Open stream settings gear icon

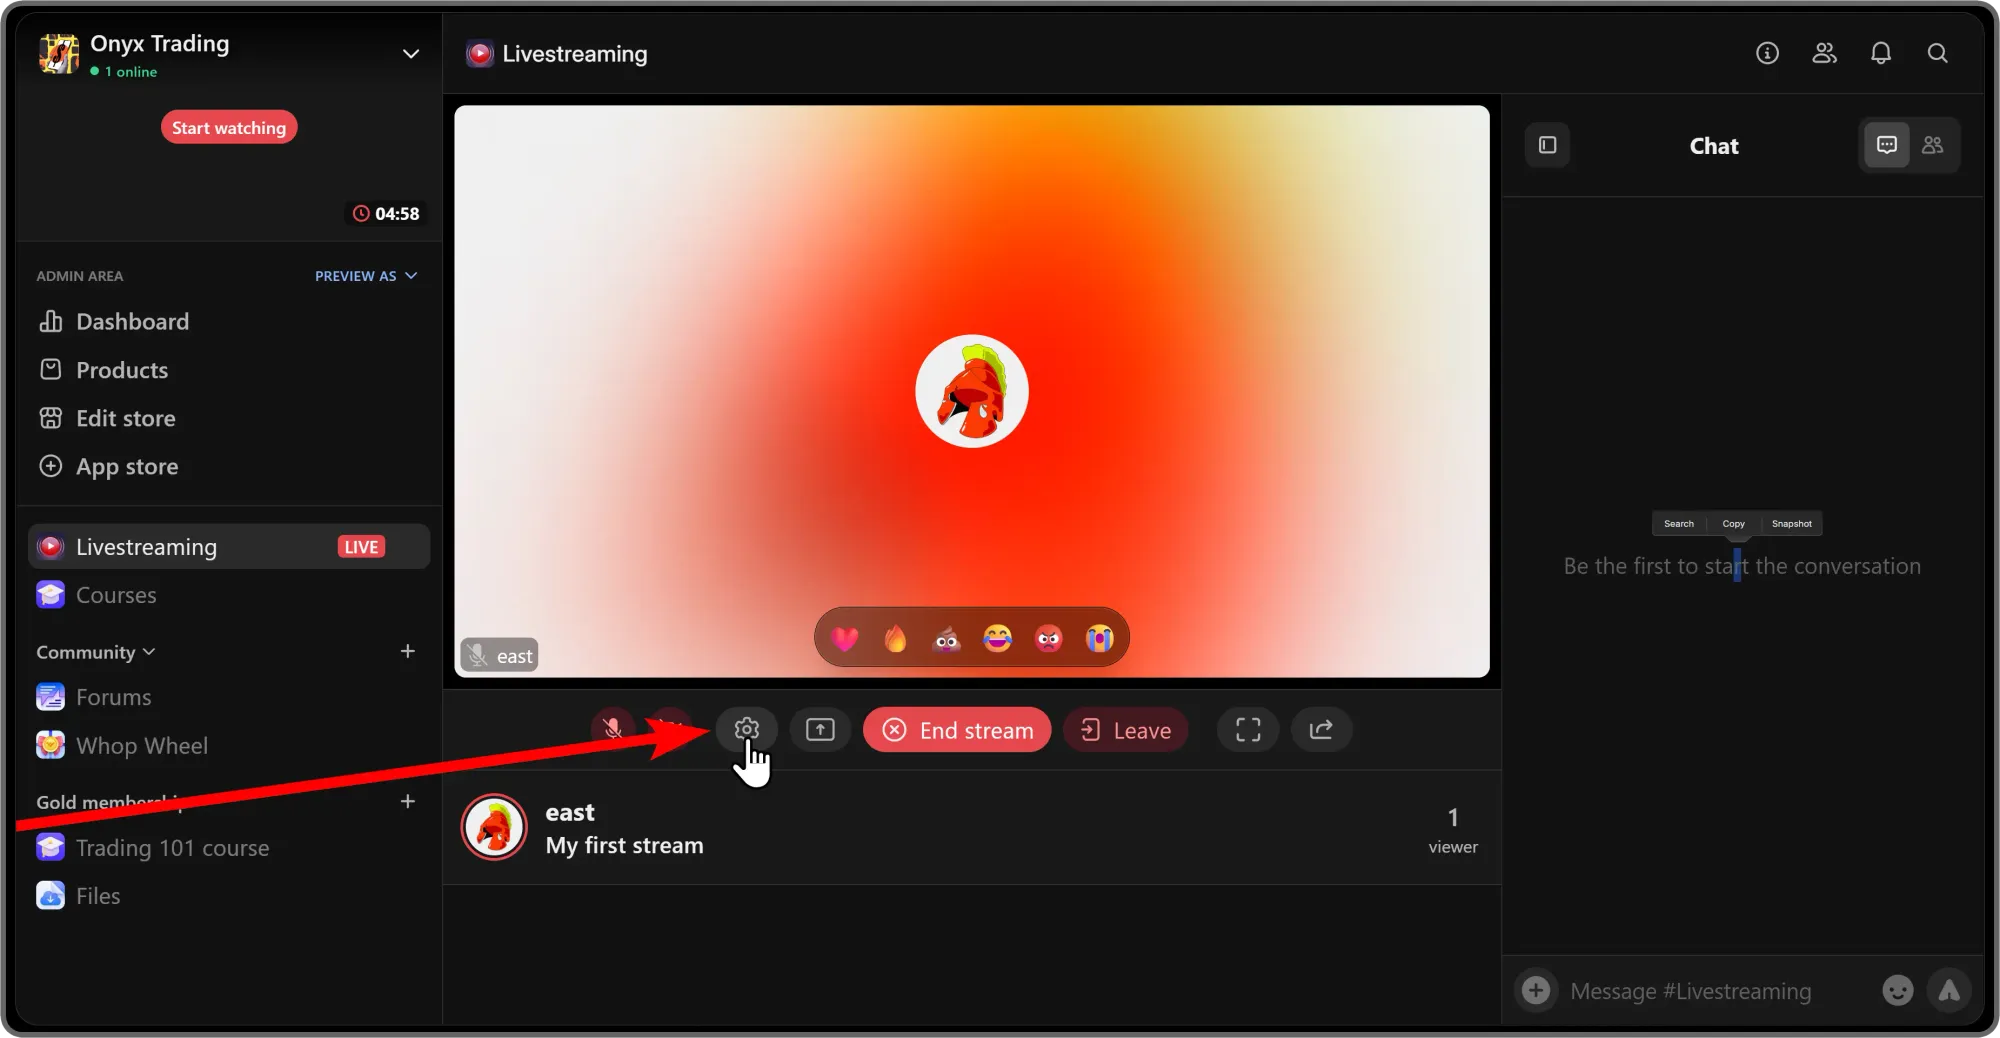click(746, 729)
